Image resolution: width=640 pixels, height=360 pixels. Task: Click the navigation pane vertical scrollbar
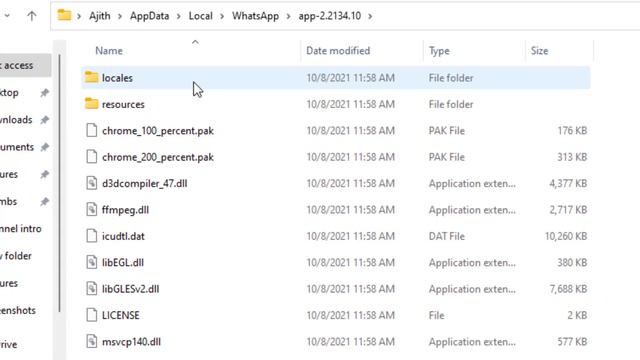click(x=60, y=184)
